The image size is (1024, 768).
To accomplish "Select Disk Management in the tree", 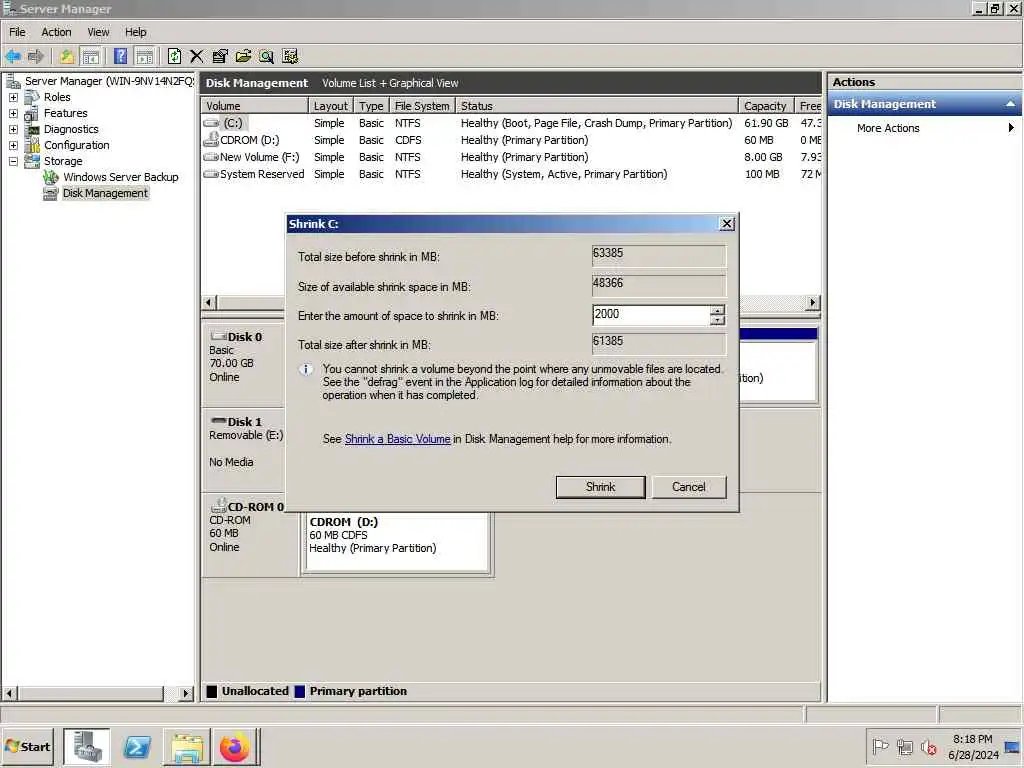I will click(105, 193).
